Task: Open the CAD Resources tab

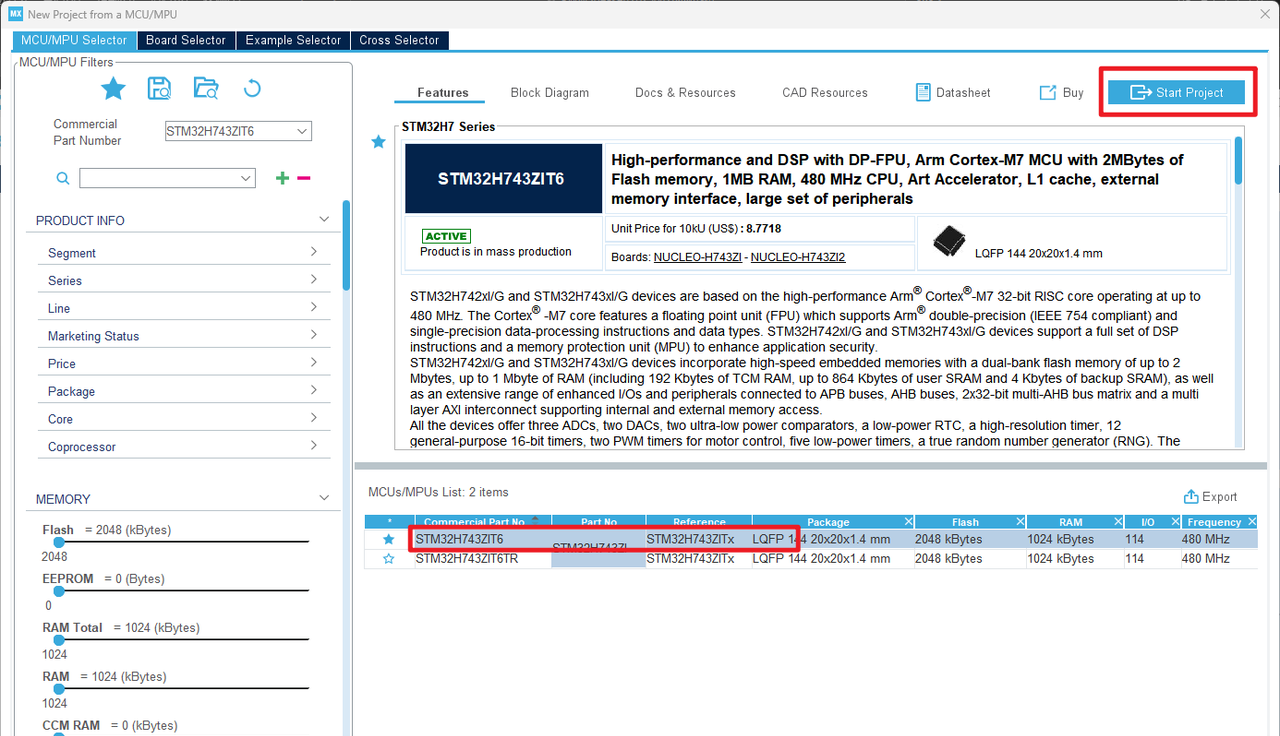Action: 825,92
